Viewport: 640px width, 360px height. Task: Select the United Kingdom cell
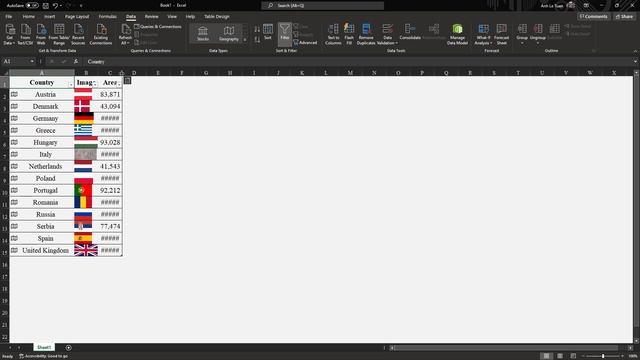point(42,250)
